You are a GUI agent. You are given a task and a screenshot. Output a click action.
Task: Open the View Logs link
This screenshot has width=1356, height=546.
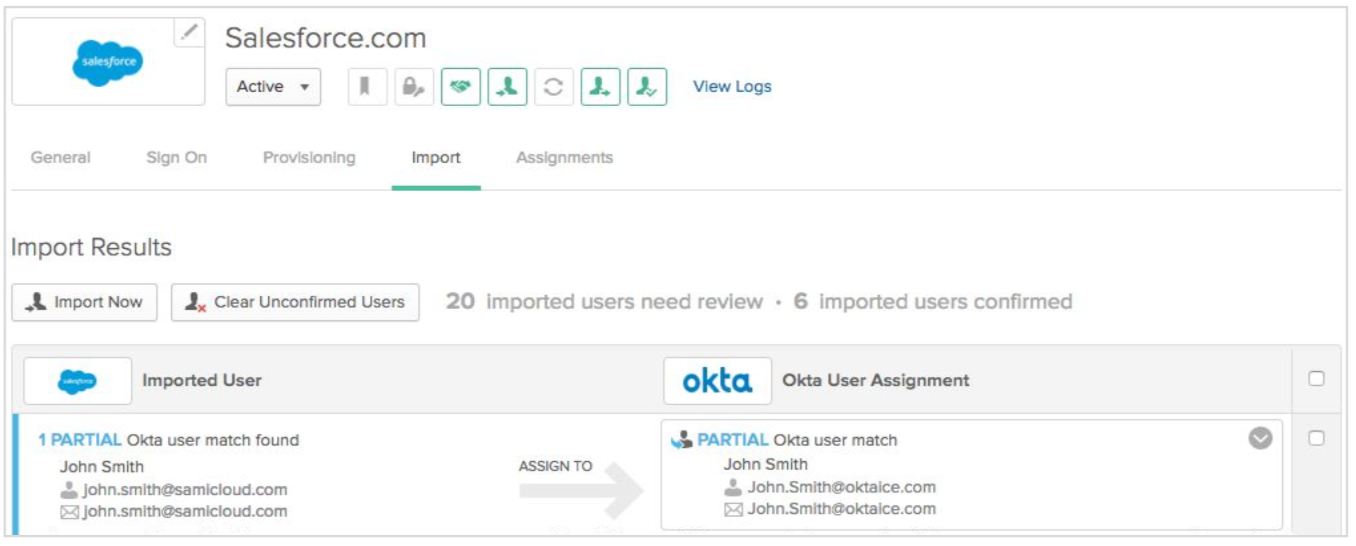point(732,87)
